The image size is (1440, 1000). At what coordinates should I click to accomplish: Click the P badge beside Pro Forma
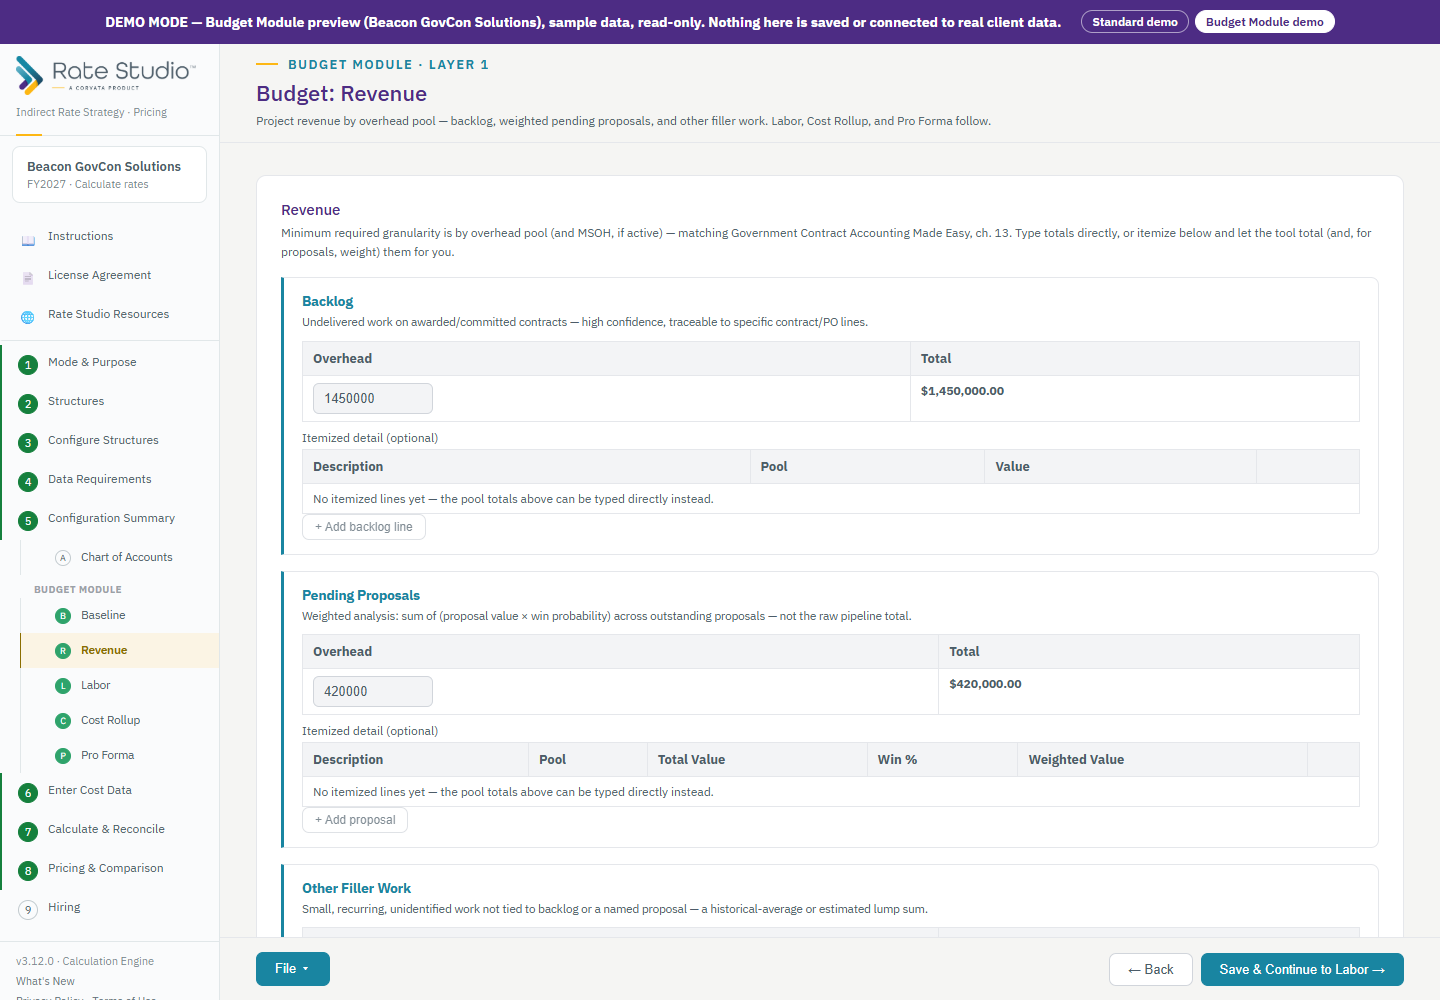click(63, 756)
